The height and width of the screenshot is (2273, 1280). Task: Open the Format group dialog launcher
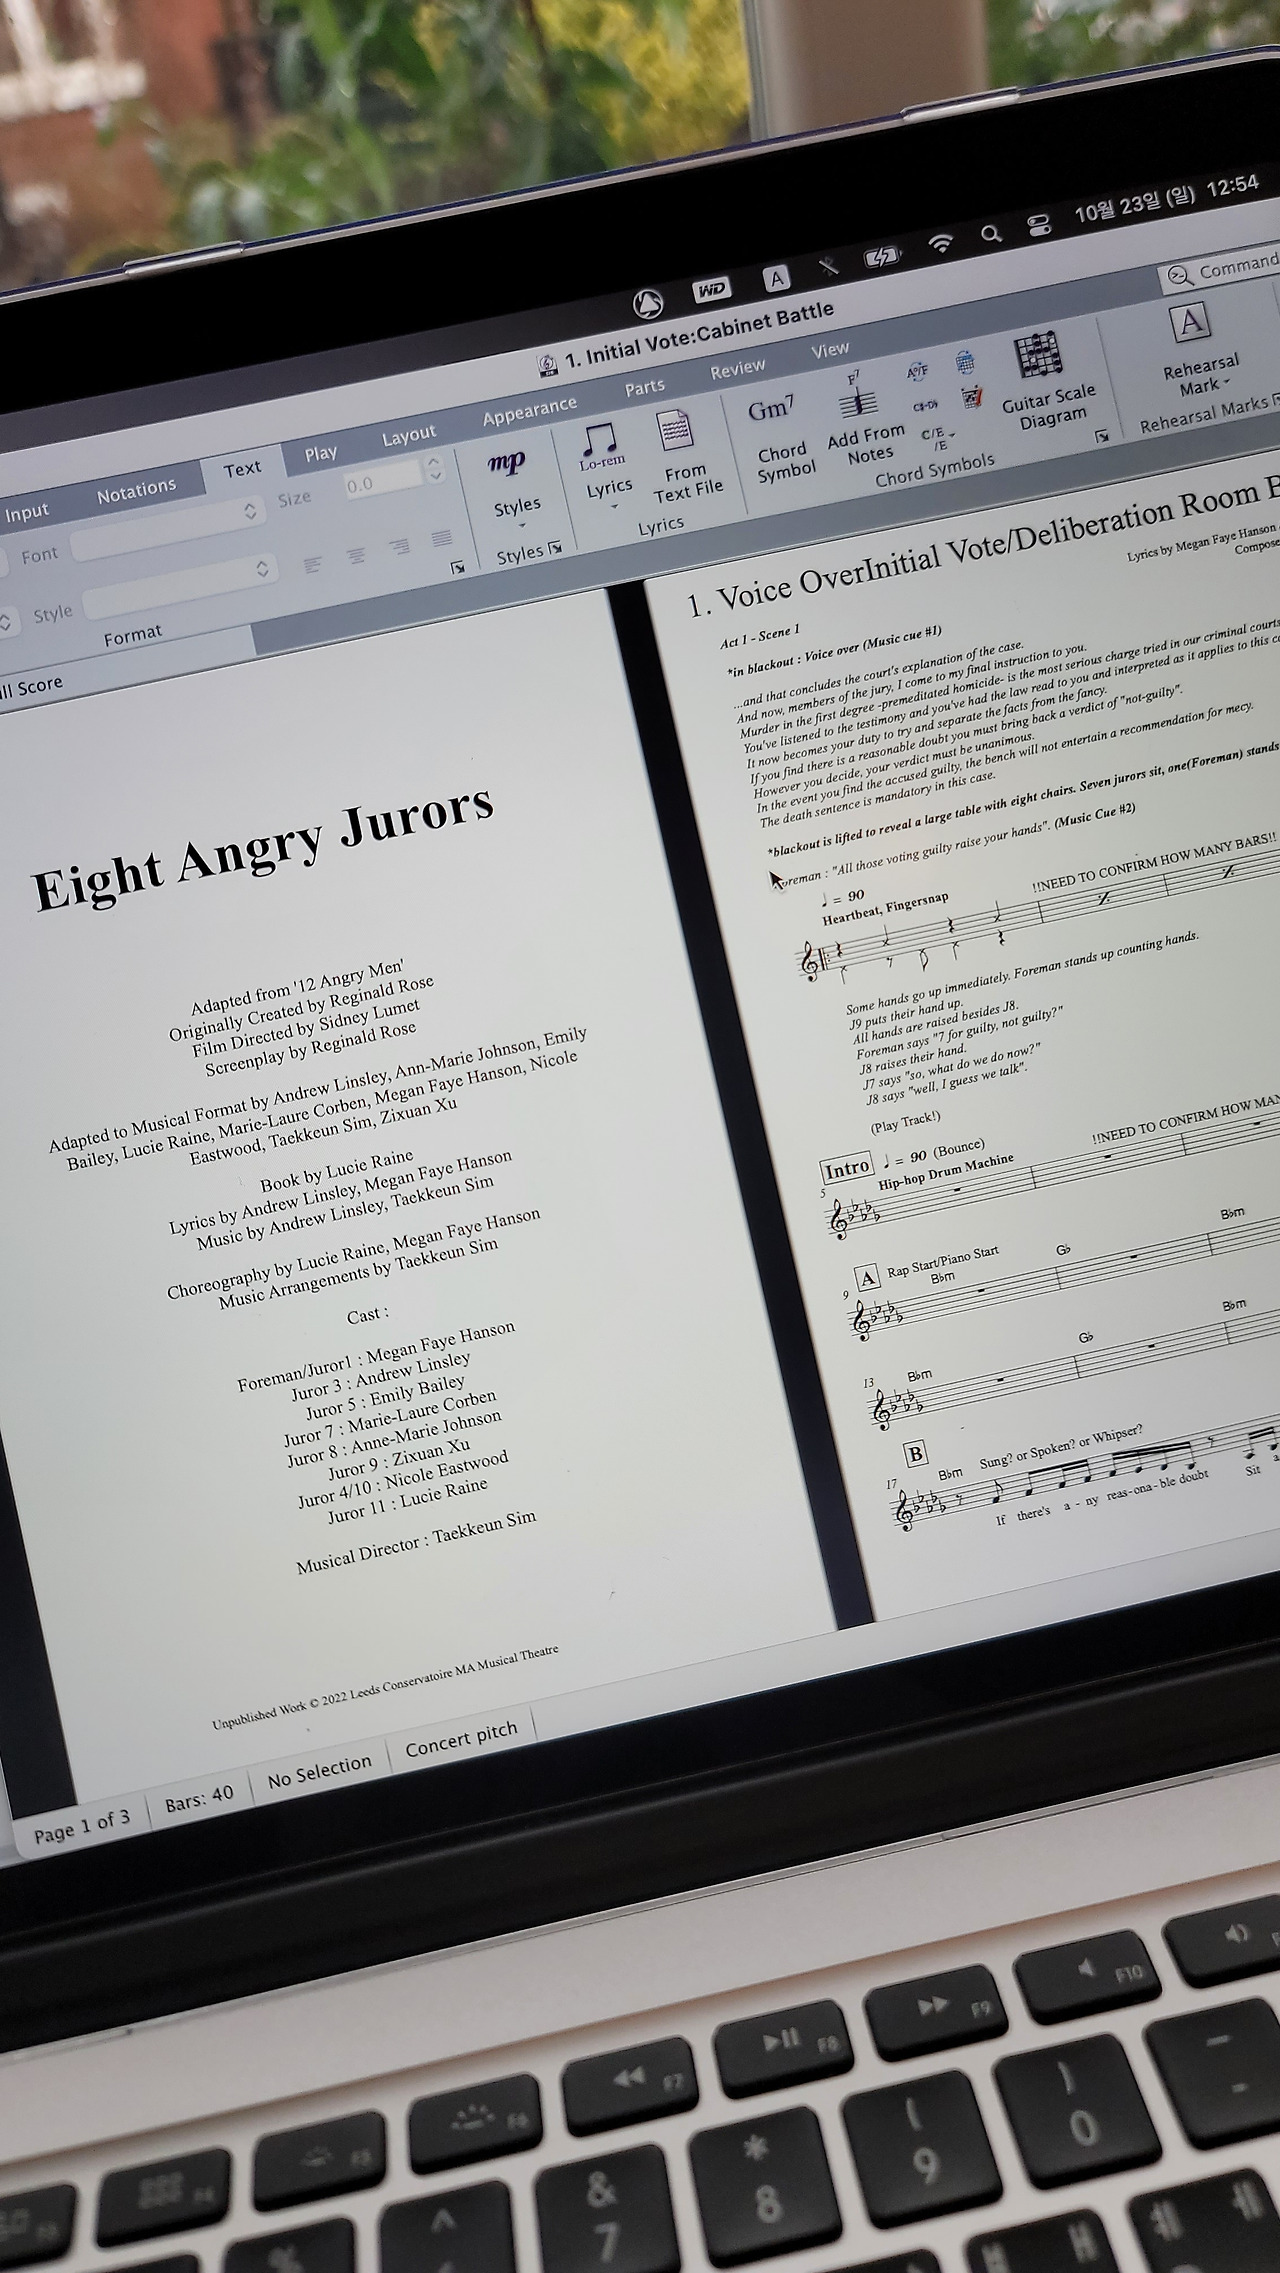pyautogui.click(x=458, y=567)
